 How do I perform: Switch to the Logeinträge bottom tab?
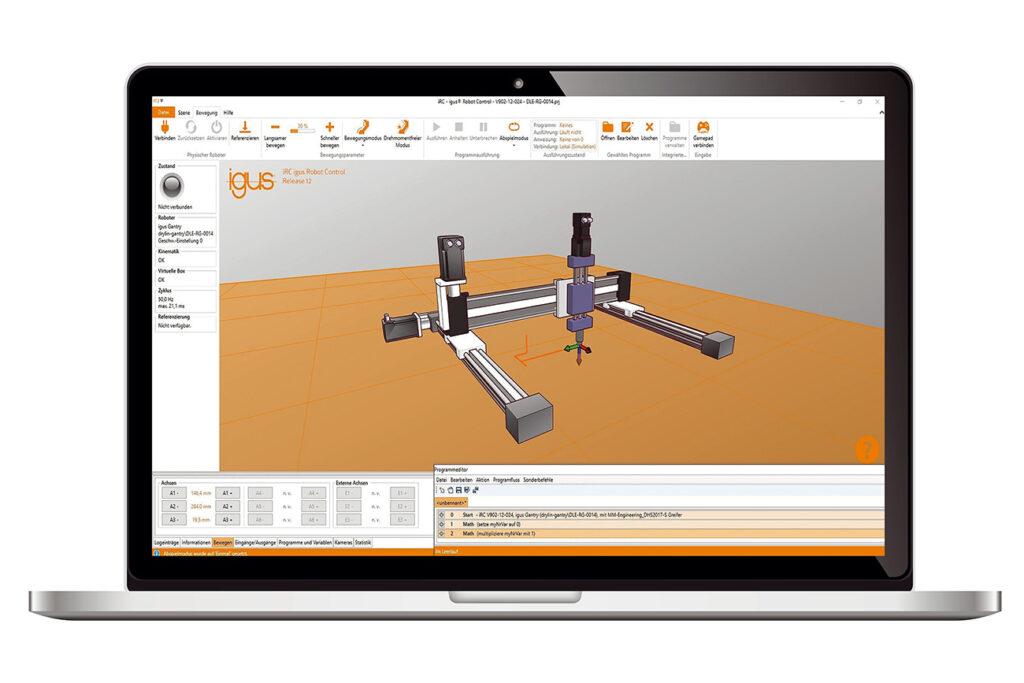coord(167,543)
